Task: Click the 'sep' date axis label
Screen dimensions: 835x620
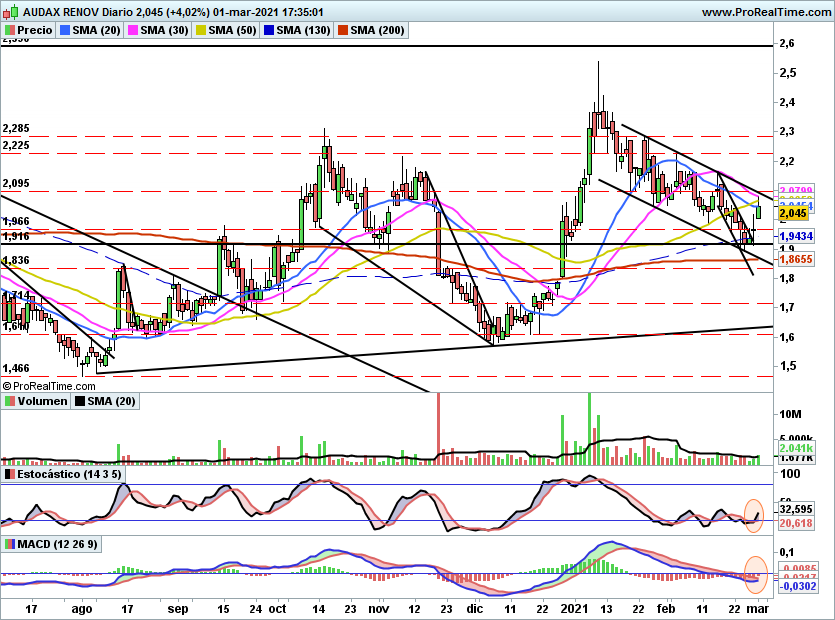Action: coord(178,609)
